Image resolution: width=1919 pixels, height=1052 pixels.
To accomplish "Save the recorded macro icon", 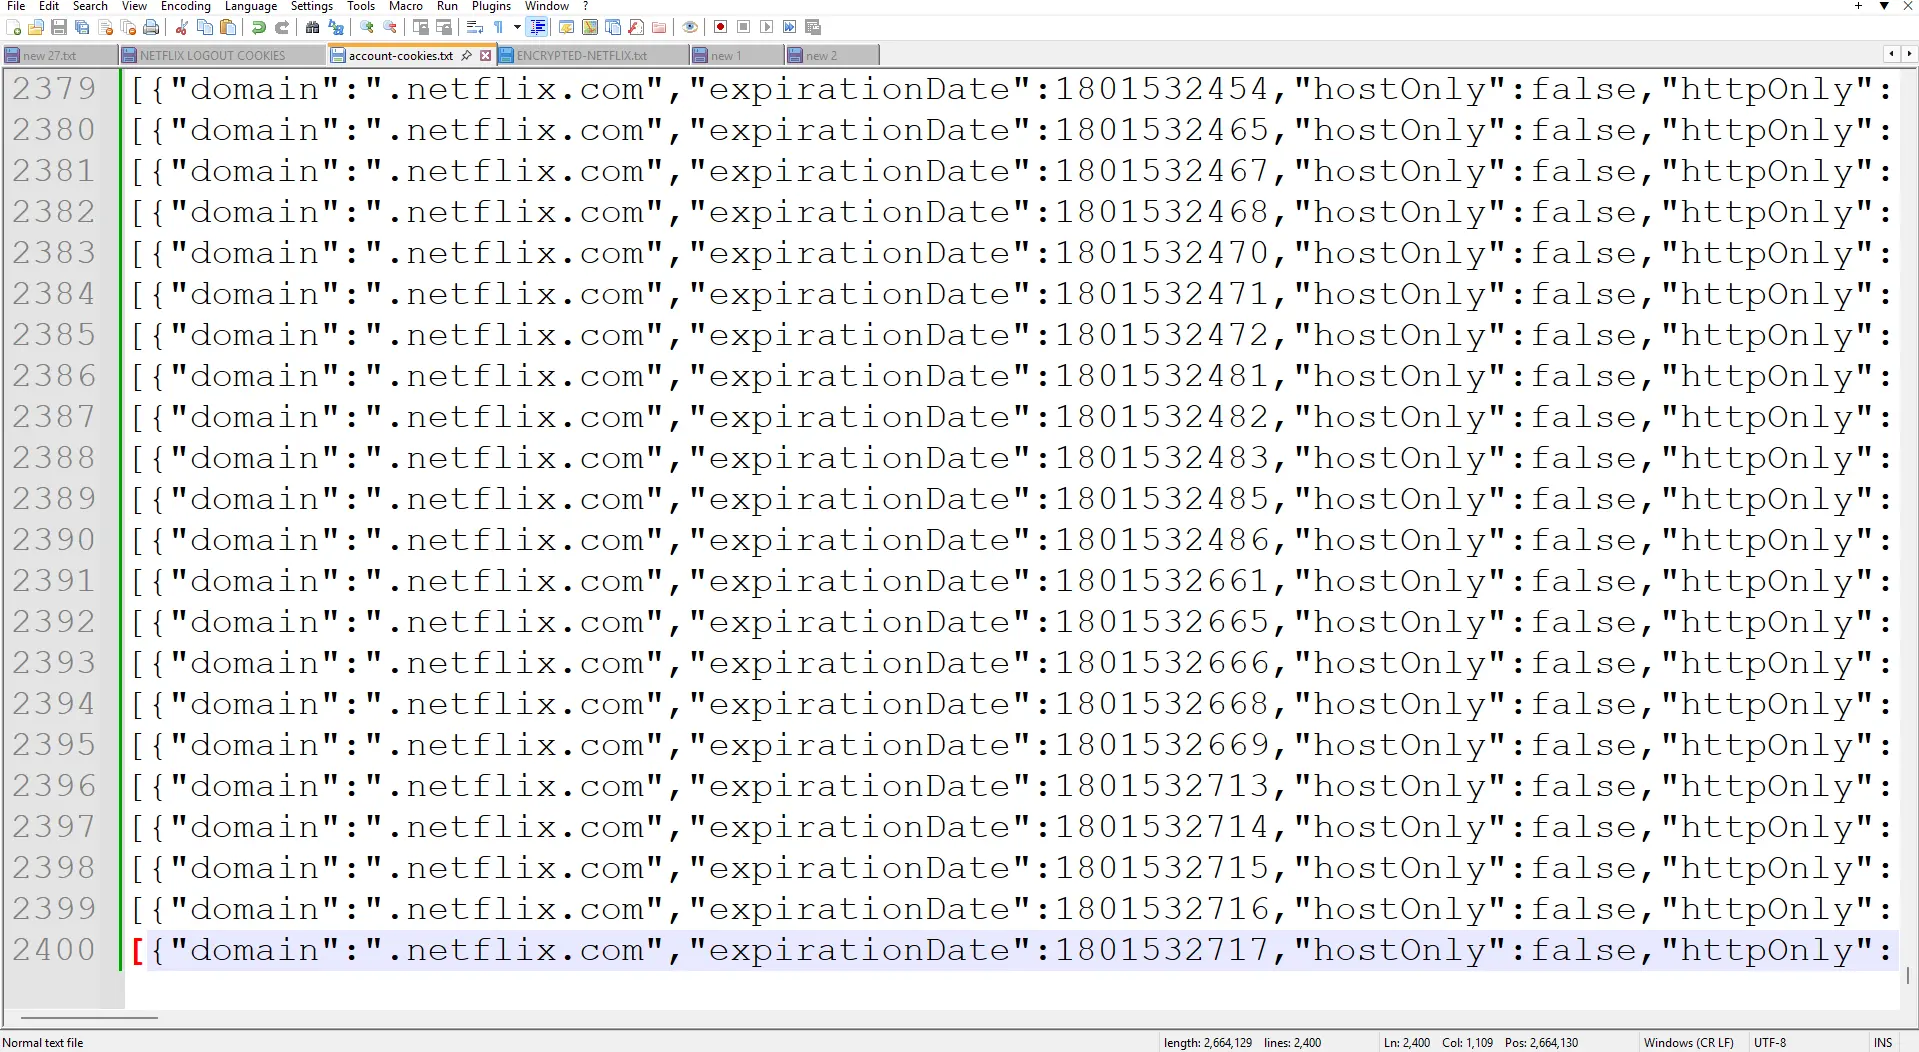I will click(x=813, y=27).
